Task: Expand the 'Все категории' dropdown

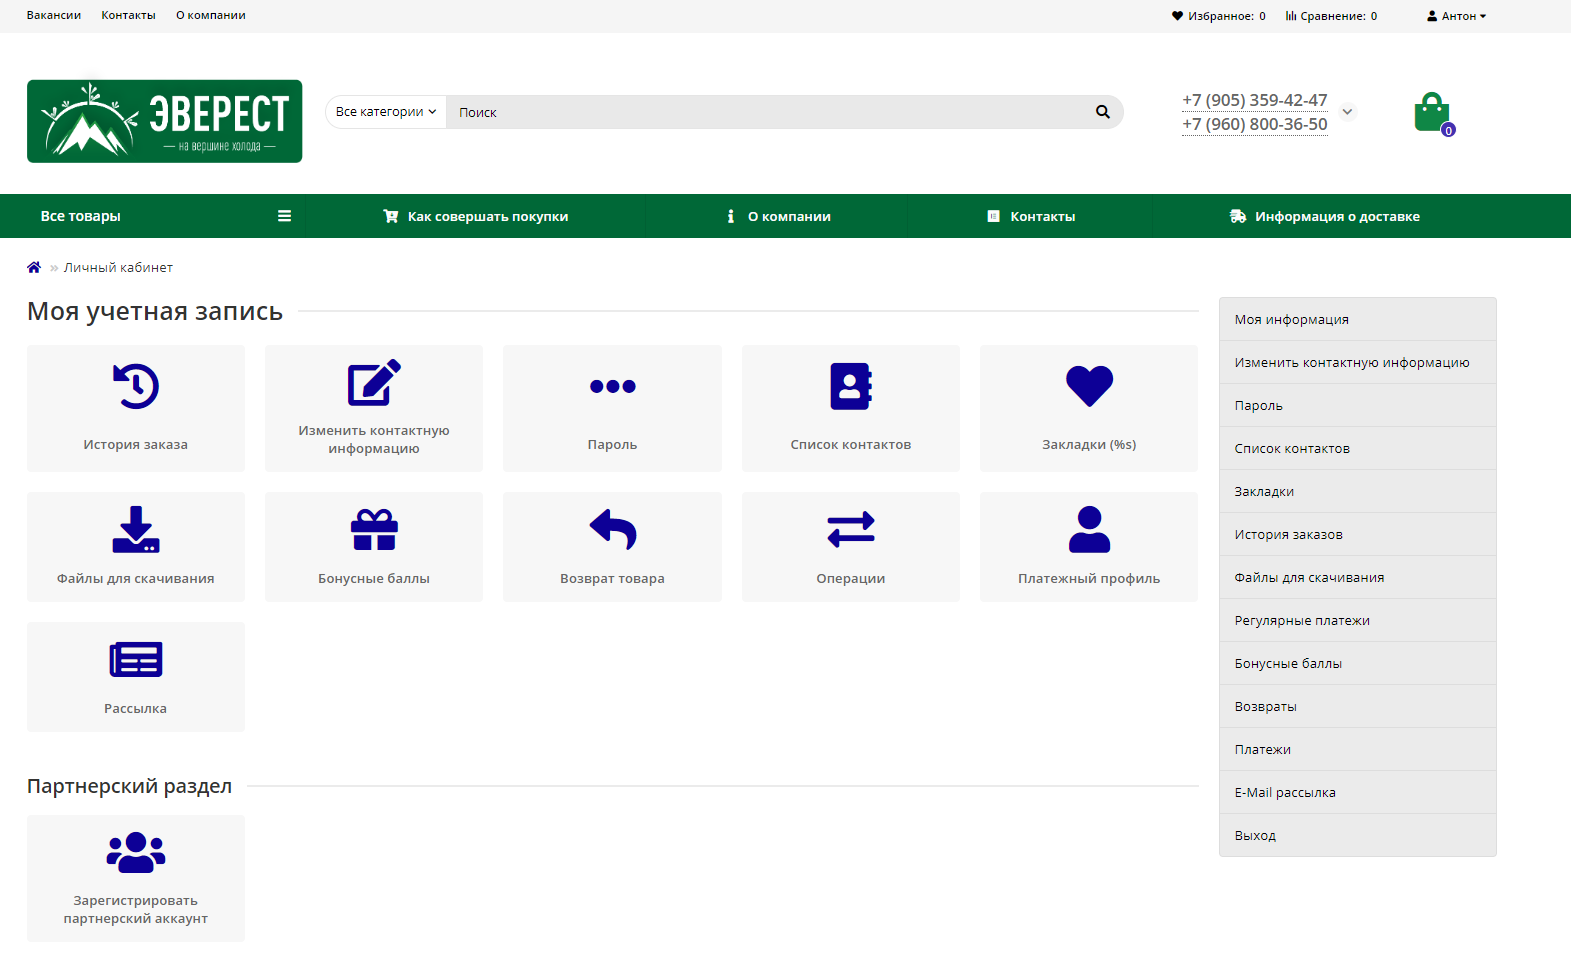Action: 386,112
